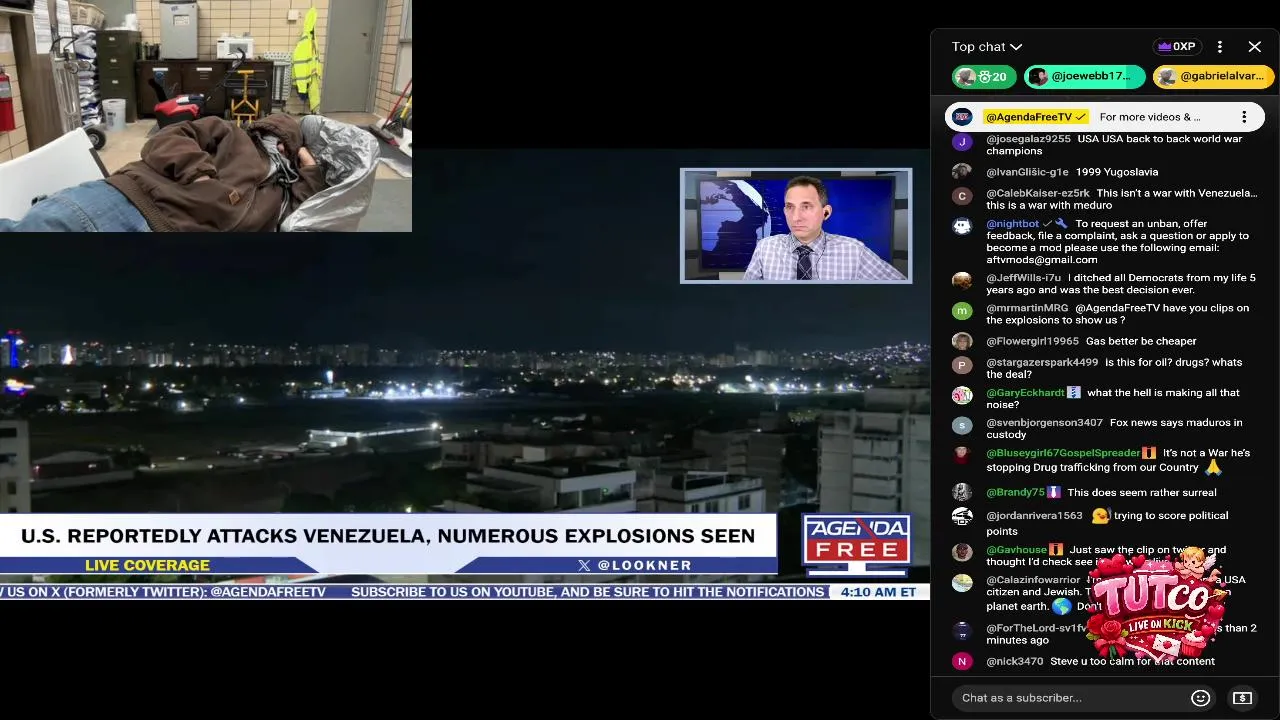Click the @AgendaFreeTV highlighted channel name
This screenshot has height=720, width=1280.
pyautogui.click(x=1036, y=117)
